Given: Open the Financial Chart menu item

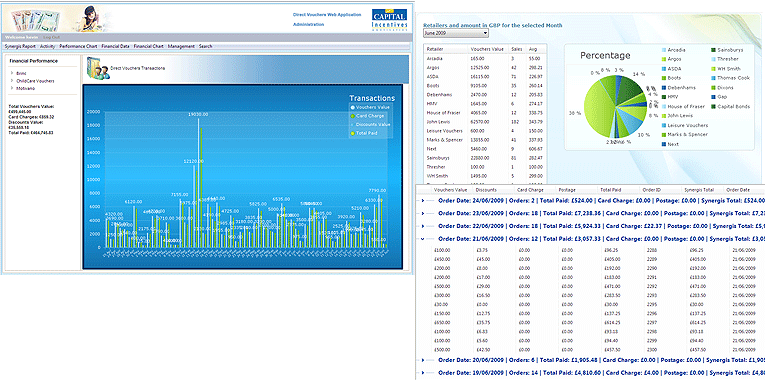Looking at the screenshot, I should point(148,46).
